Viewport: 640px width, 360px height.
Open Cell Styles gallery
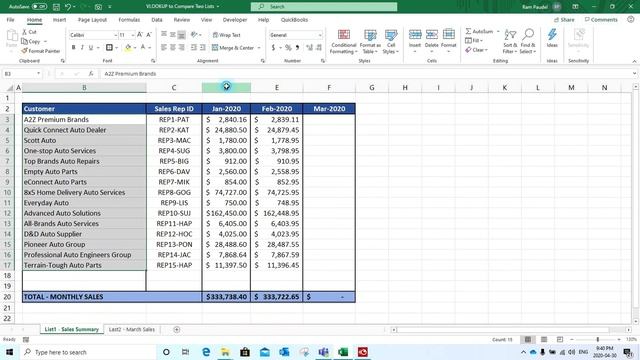pyautogui.click(x=391, y=41)
